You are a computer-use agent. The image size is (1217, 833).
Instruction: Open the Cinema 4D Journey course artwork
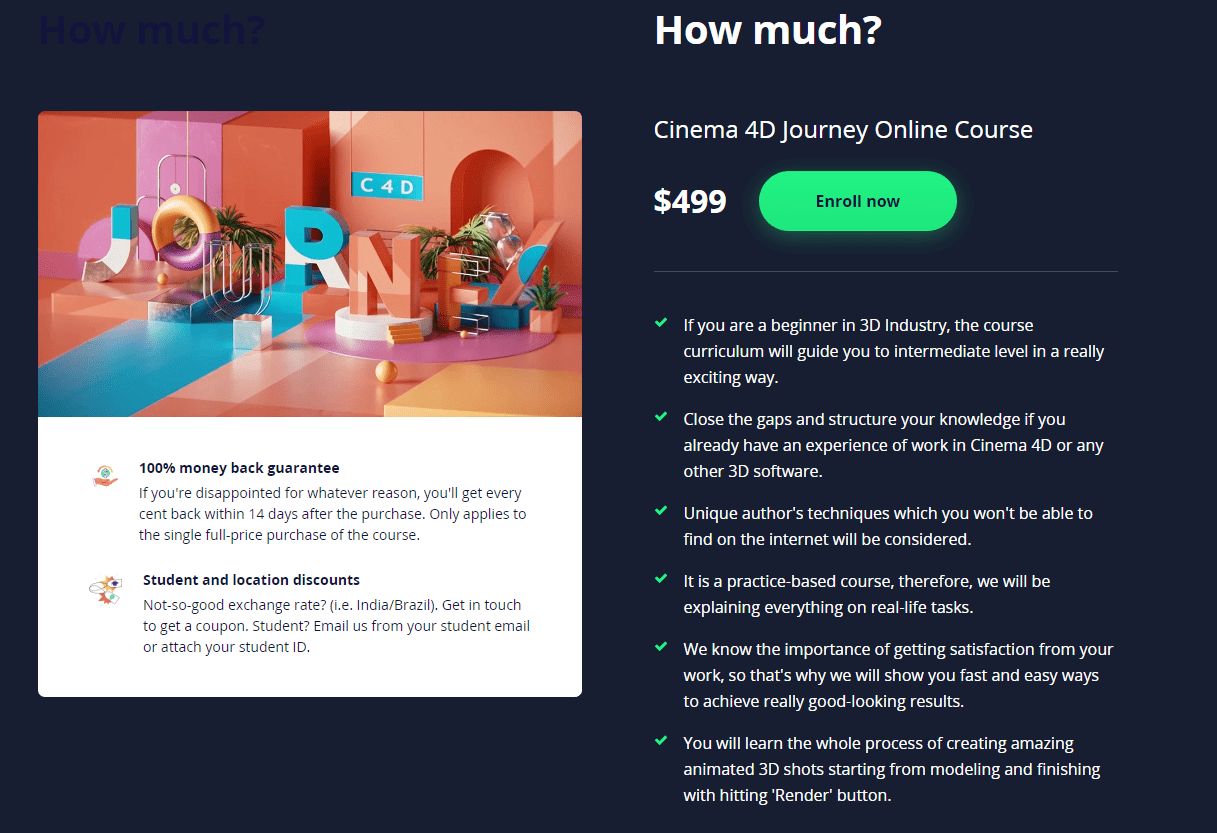310,264
